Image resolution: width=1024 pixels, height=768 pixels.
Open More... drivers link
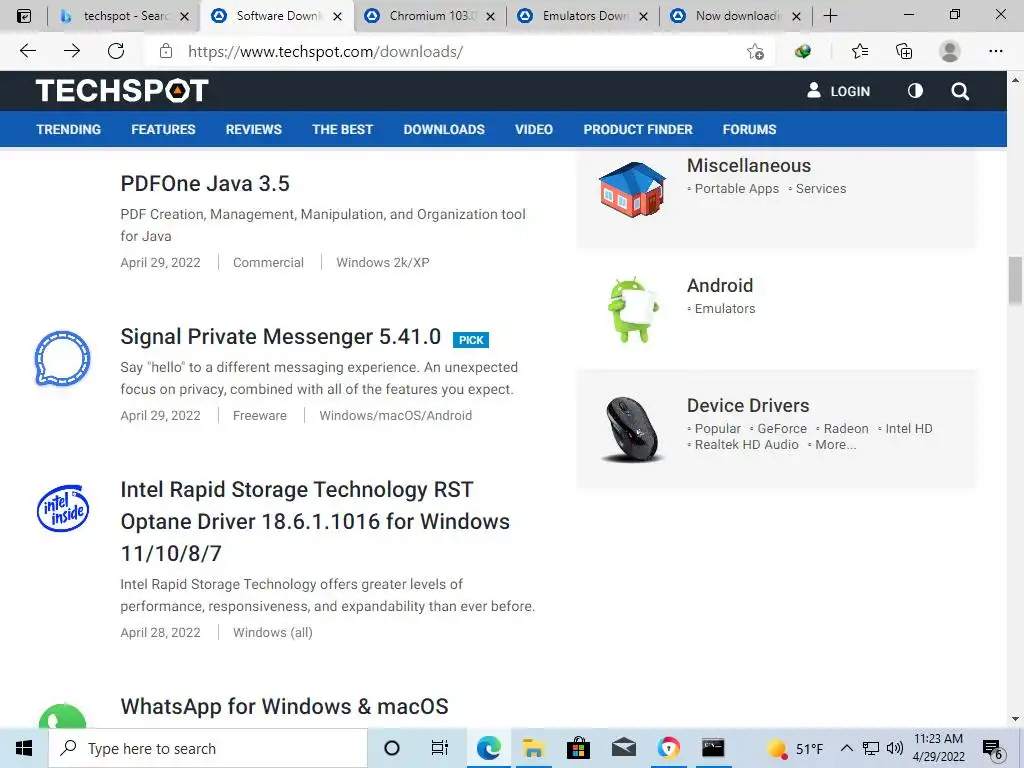point(835,445)
